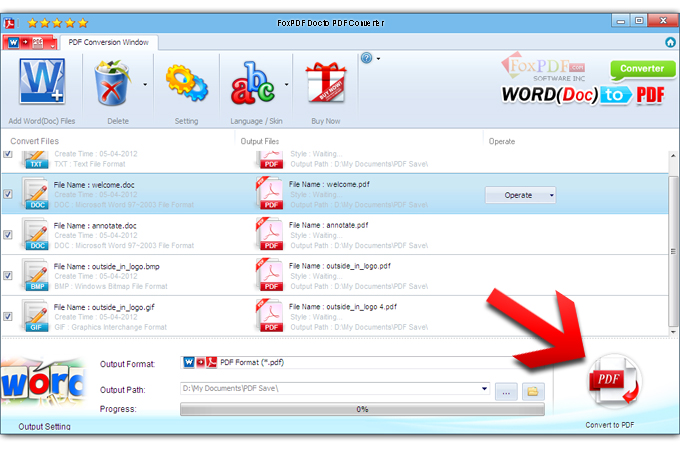Uncheck the welcome.doc checkbox
680x450 pixels.
[x=8, y=194]
